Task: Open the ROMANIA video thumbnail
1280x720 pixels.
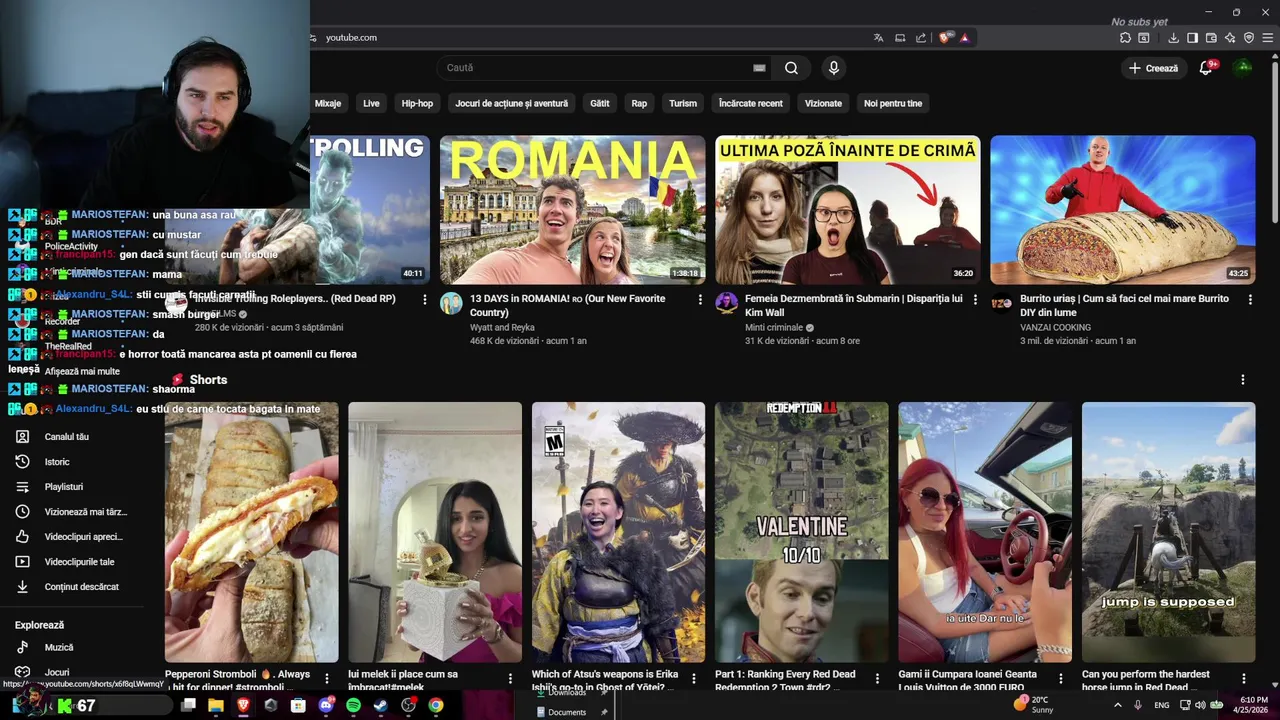Action: tap(573, 210)
